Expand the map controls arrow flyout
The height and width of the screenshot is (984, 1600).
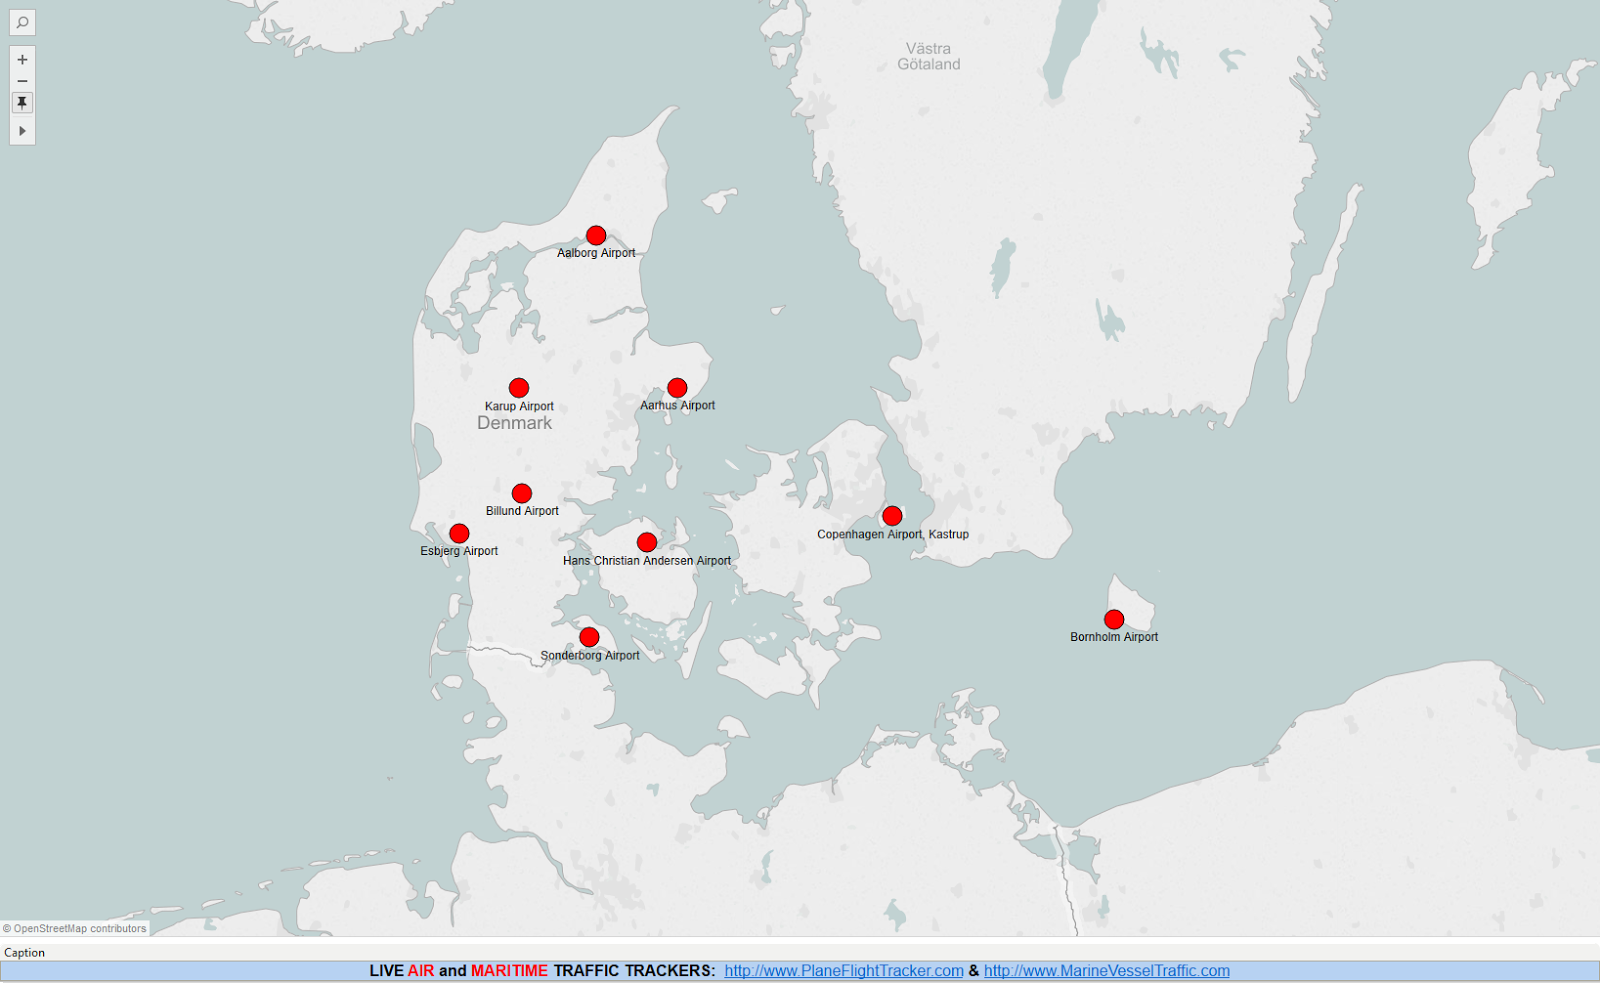(x=21, y=130)
